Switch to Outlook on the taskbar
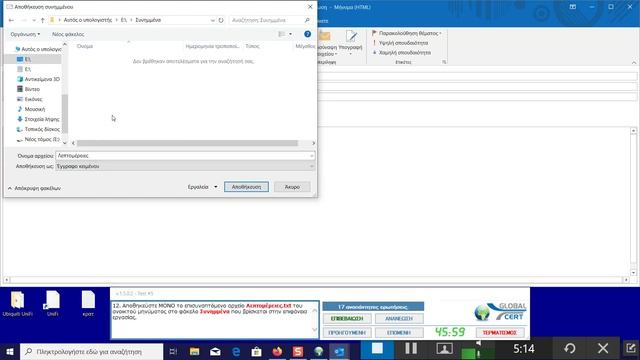Viewport: 640px width, 360px height. (x=339, y=351)
